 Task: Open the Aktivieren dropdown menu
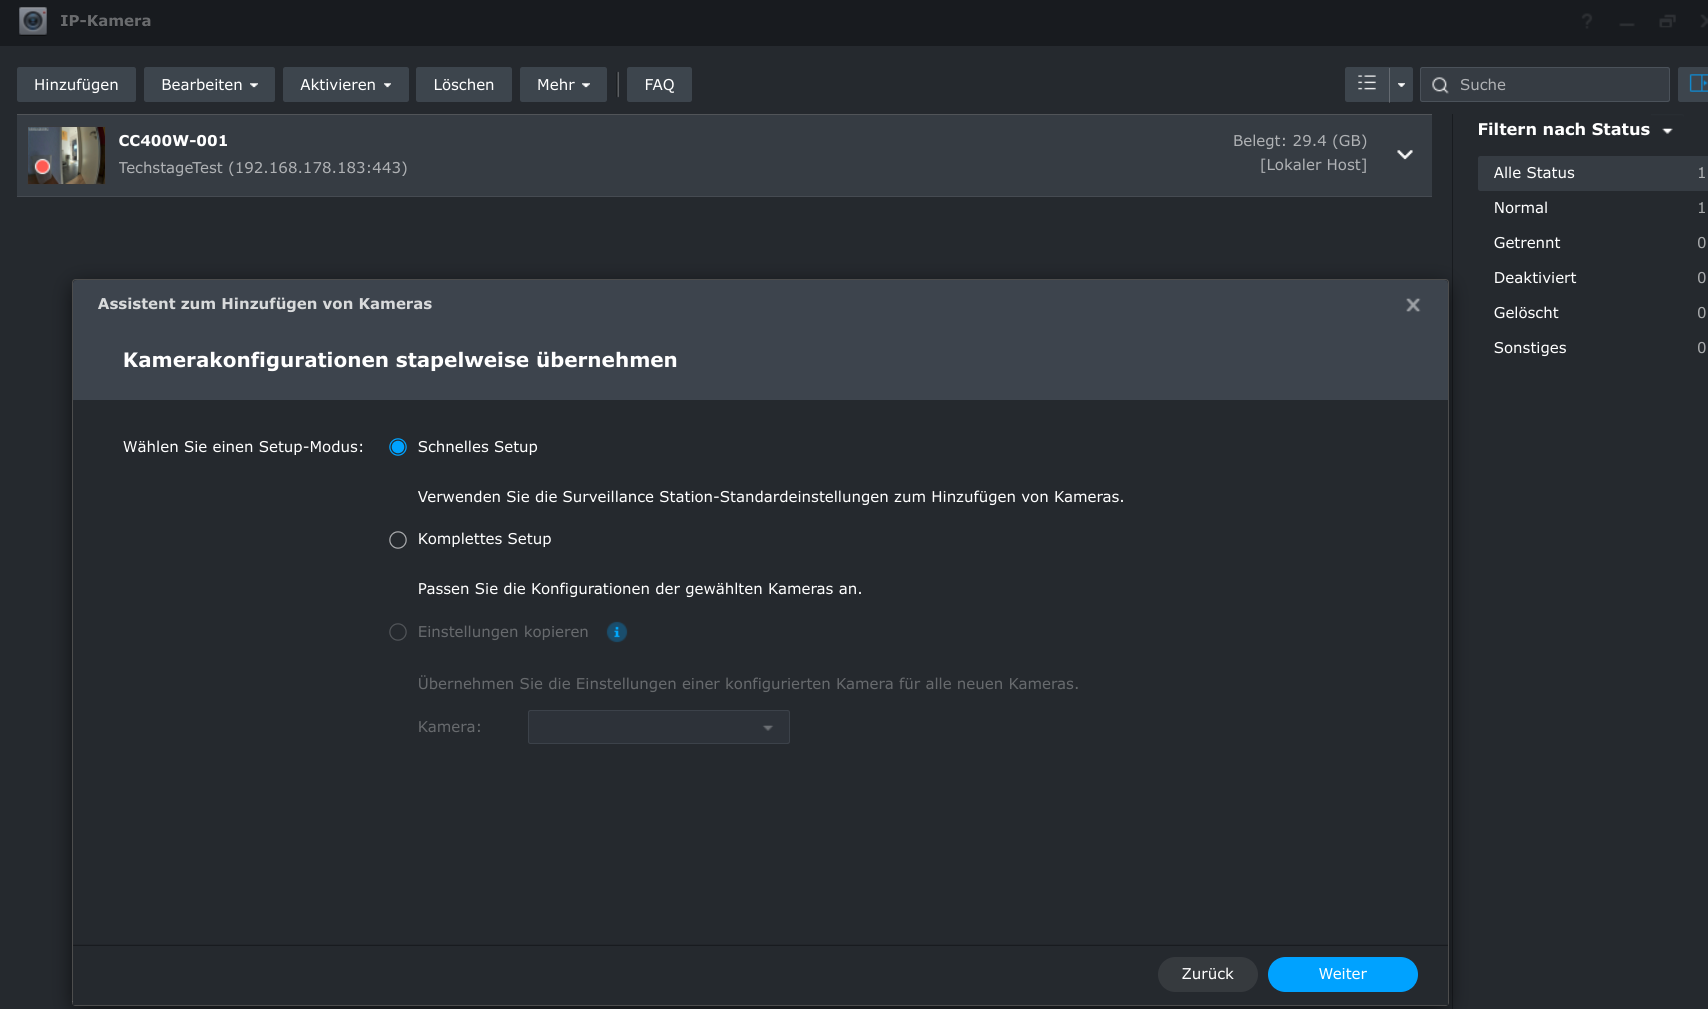[345, 85]
